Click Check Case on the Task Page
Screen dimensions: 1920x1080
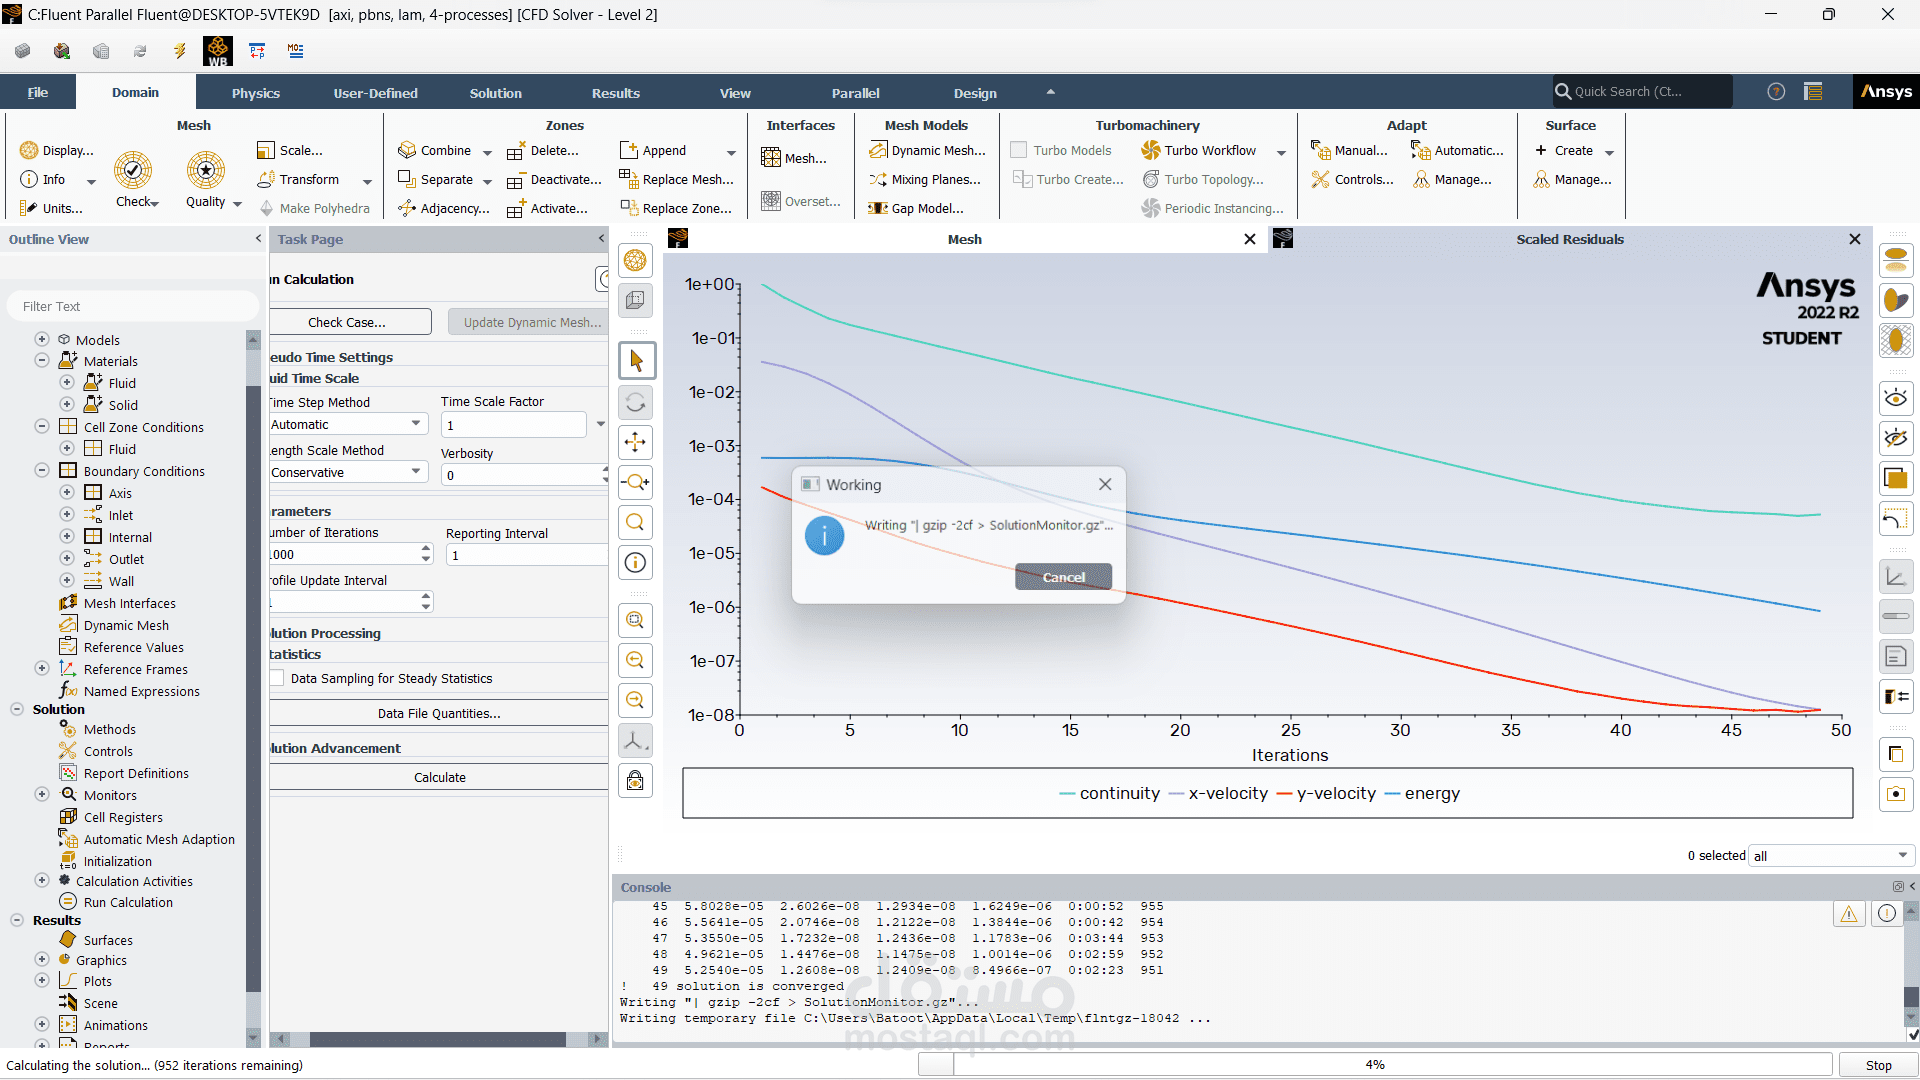pos(349,321)
